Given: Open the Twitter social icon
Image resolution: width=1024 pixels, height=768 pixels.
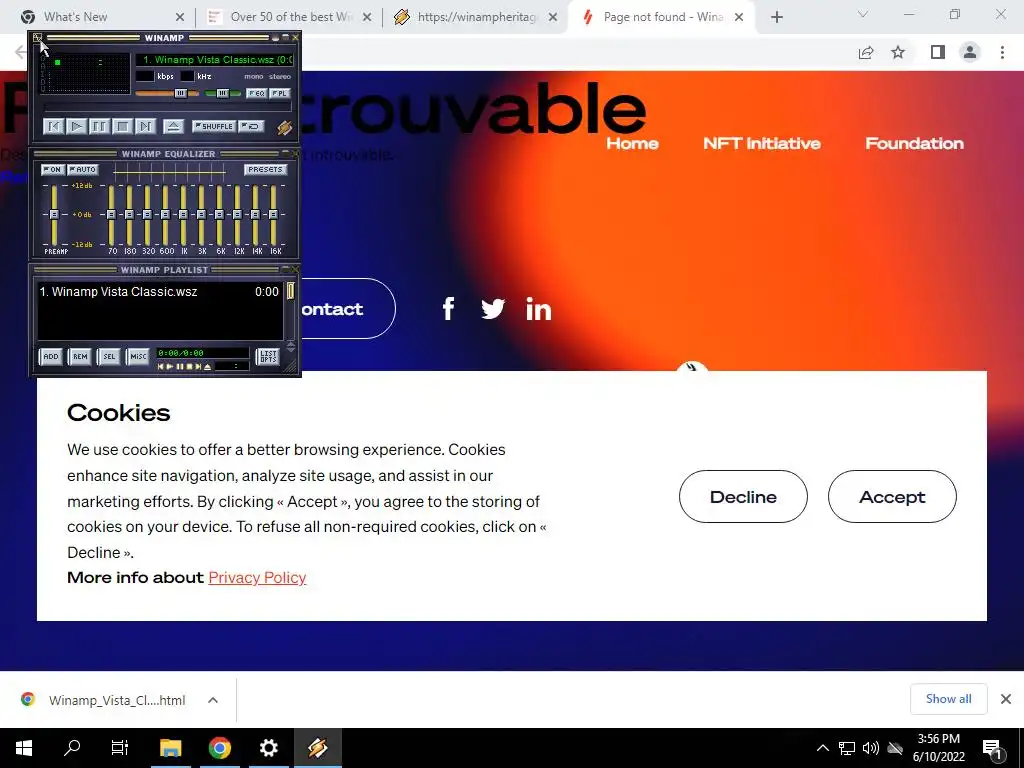Looking at the screenshot, I should pos(493,309).
